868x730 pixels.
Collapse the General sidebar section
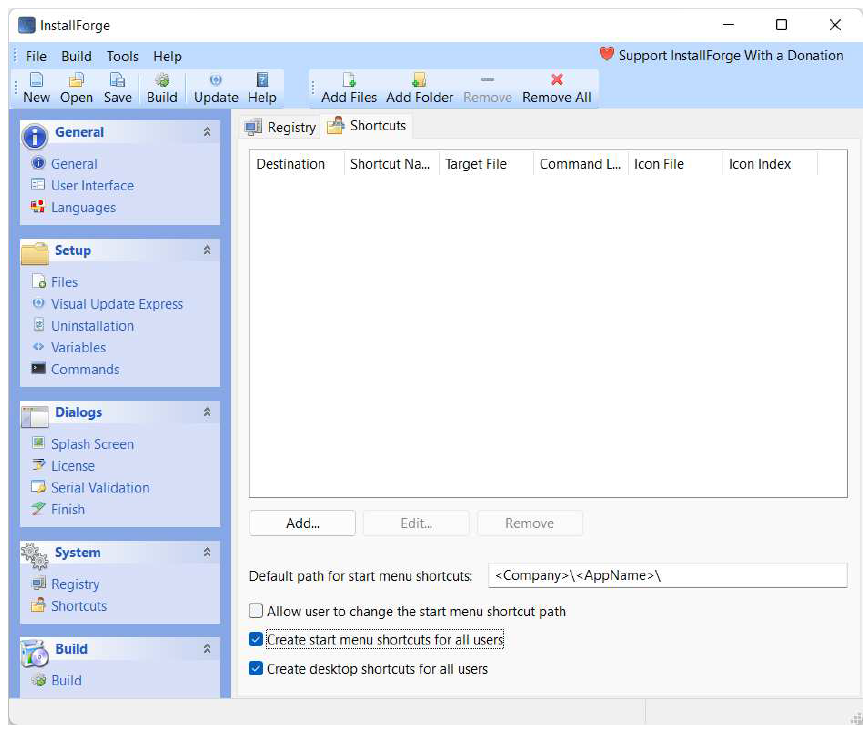pos(207,132)
